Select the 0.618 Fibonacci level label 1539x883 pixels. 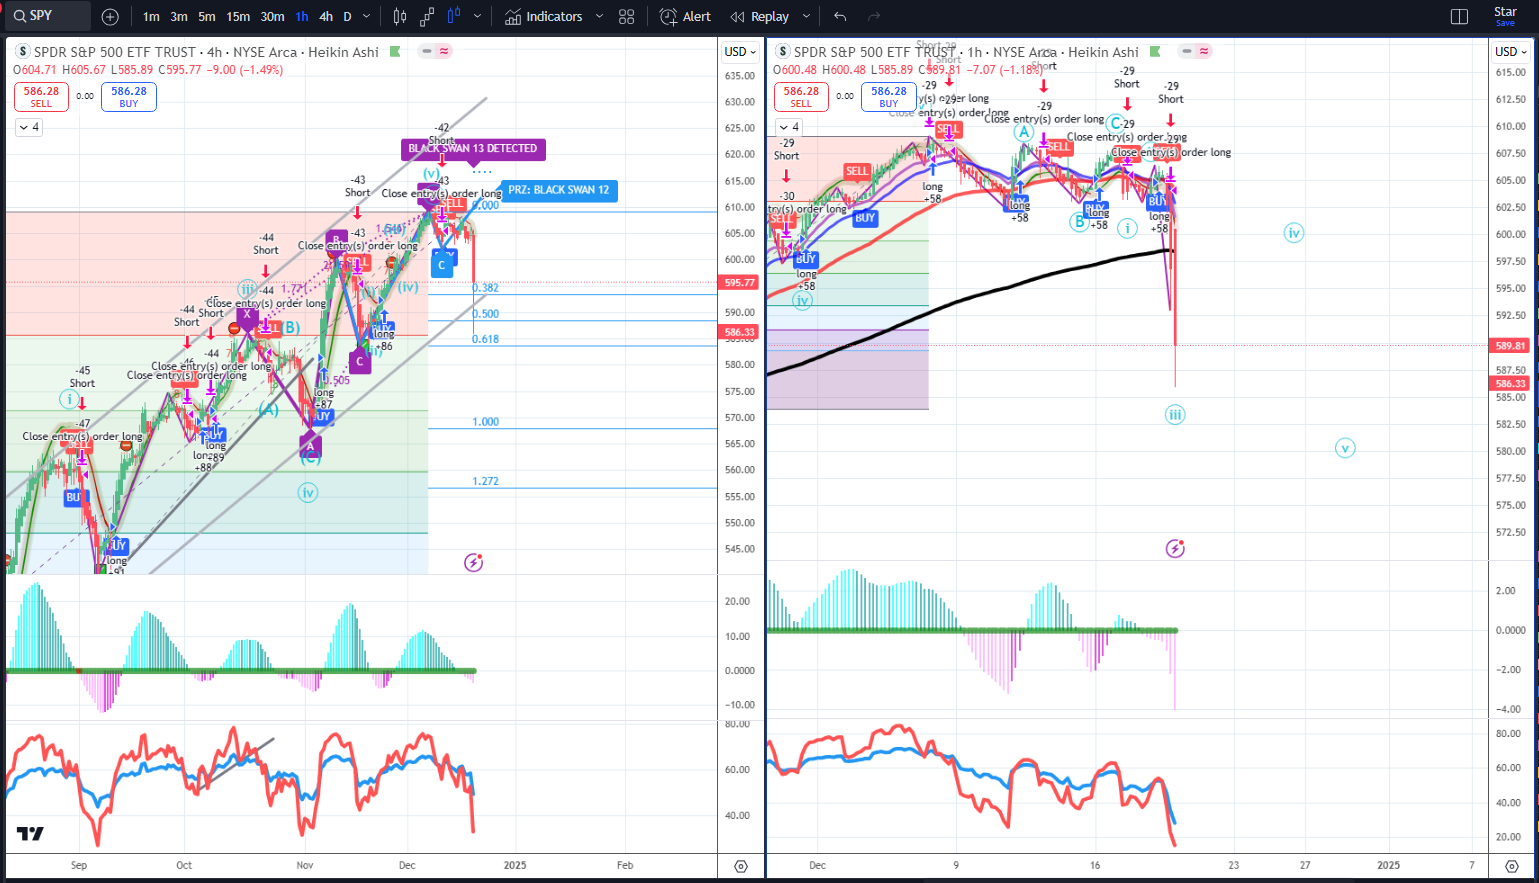point(485,339)
